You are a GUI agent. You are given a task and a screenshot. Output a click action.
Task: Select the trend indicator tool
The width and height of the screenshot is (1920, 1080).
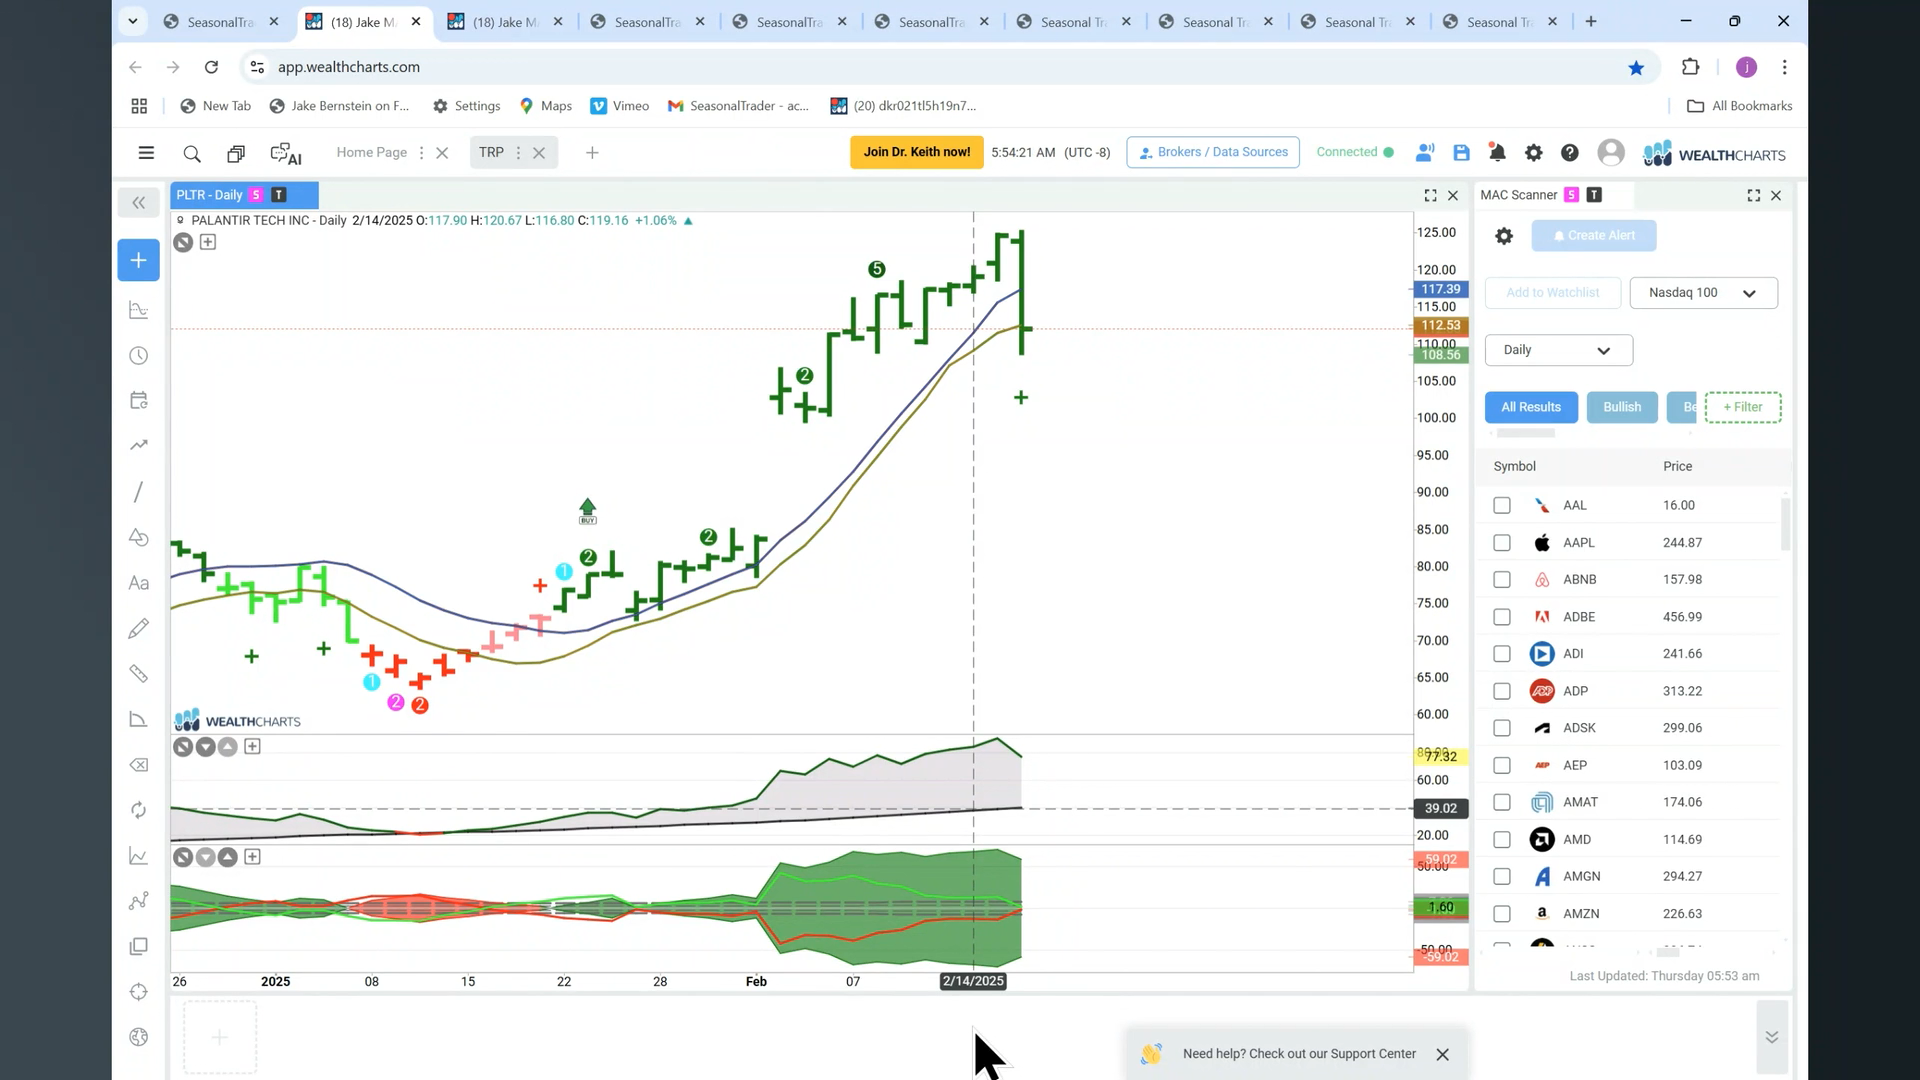[x=139, y=445]
